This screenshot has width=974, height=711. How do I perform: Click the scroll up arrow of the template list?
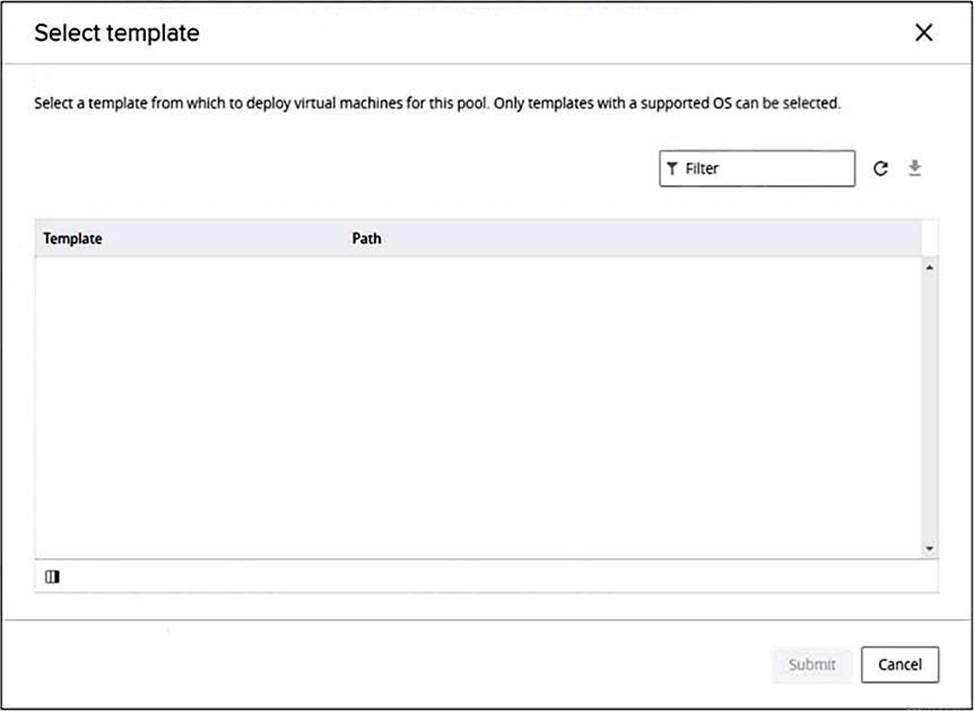click(x=930, y=268)
